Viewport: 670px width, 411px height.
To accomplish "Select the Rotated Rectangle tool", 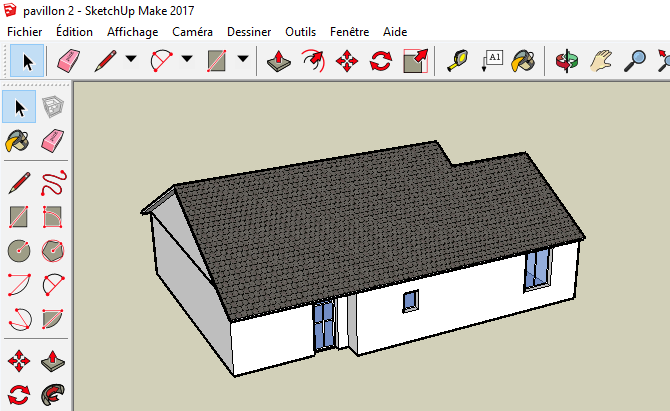I will click(53, 216).
